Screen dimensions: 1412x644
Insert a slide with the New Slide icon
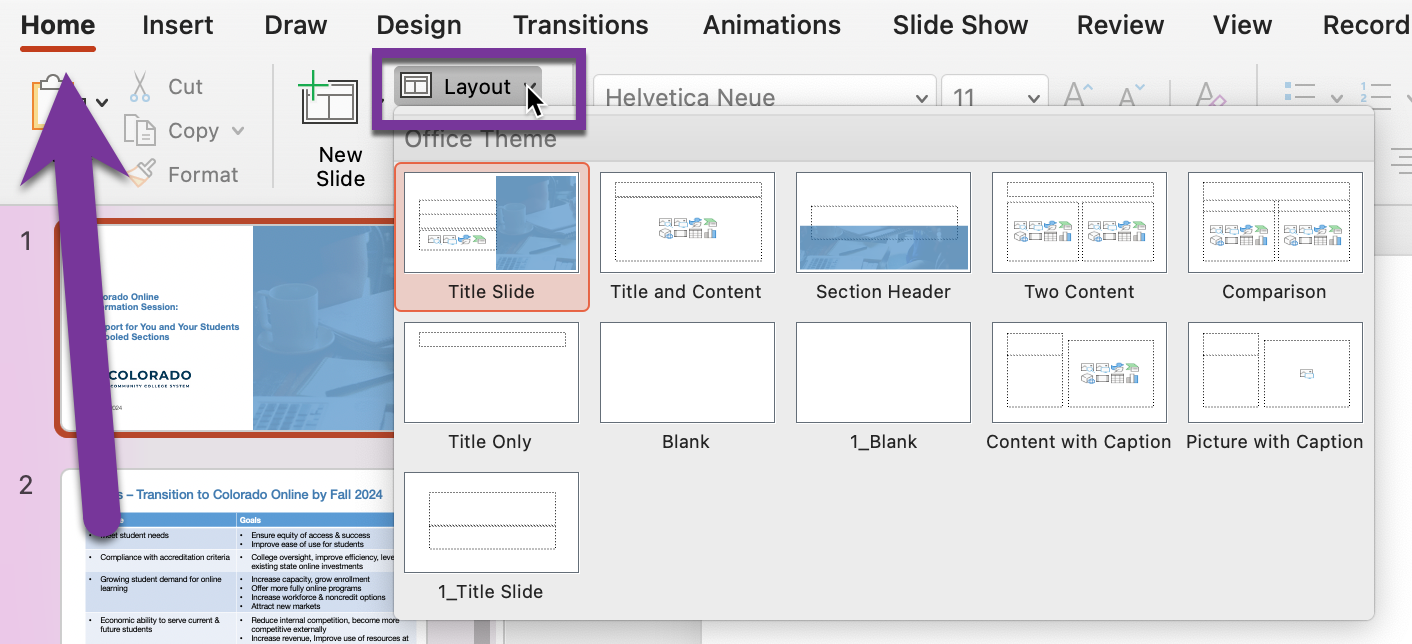tap(328, 100)
